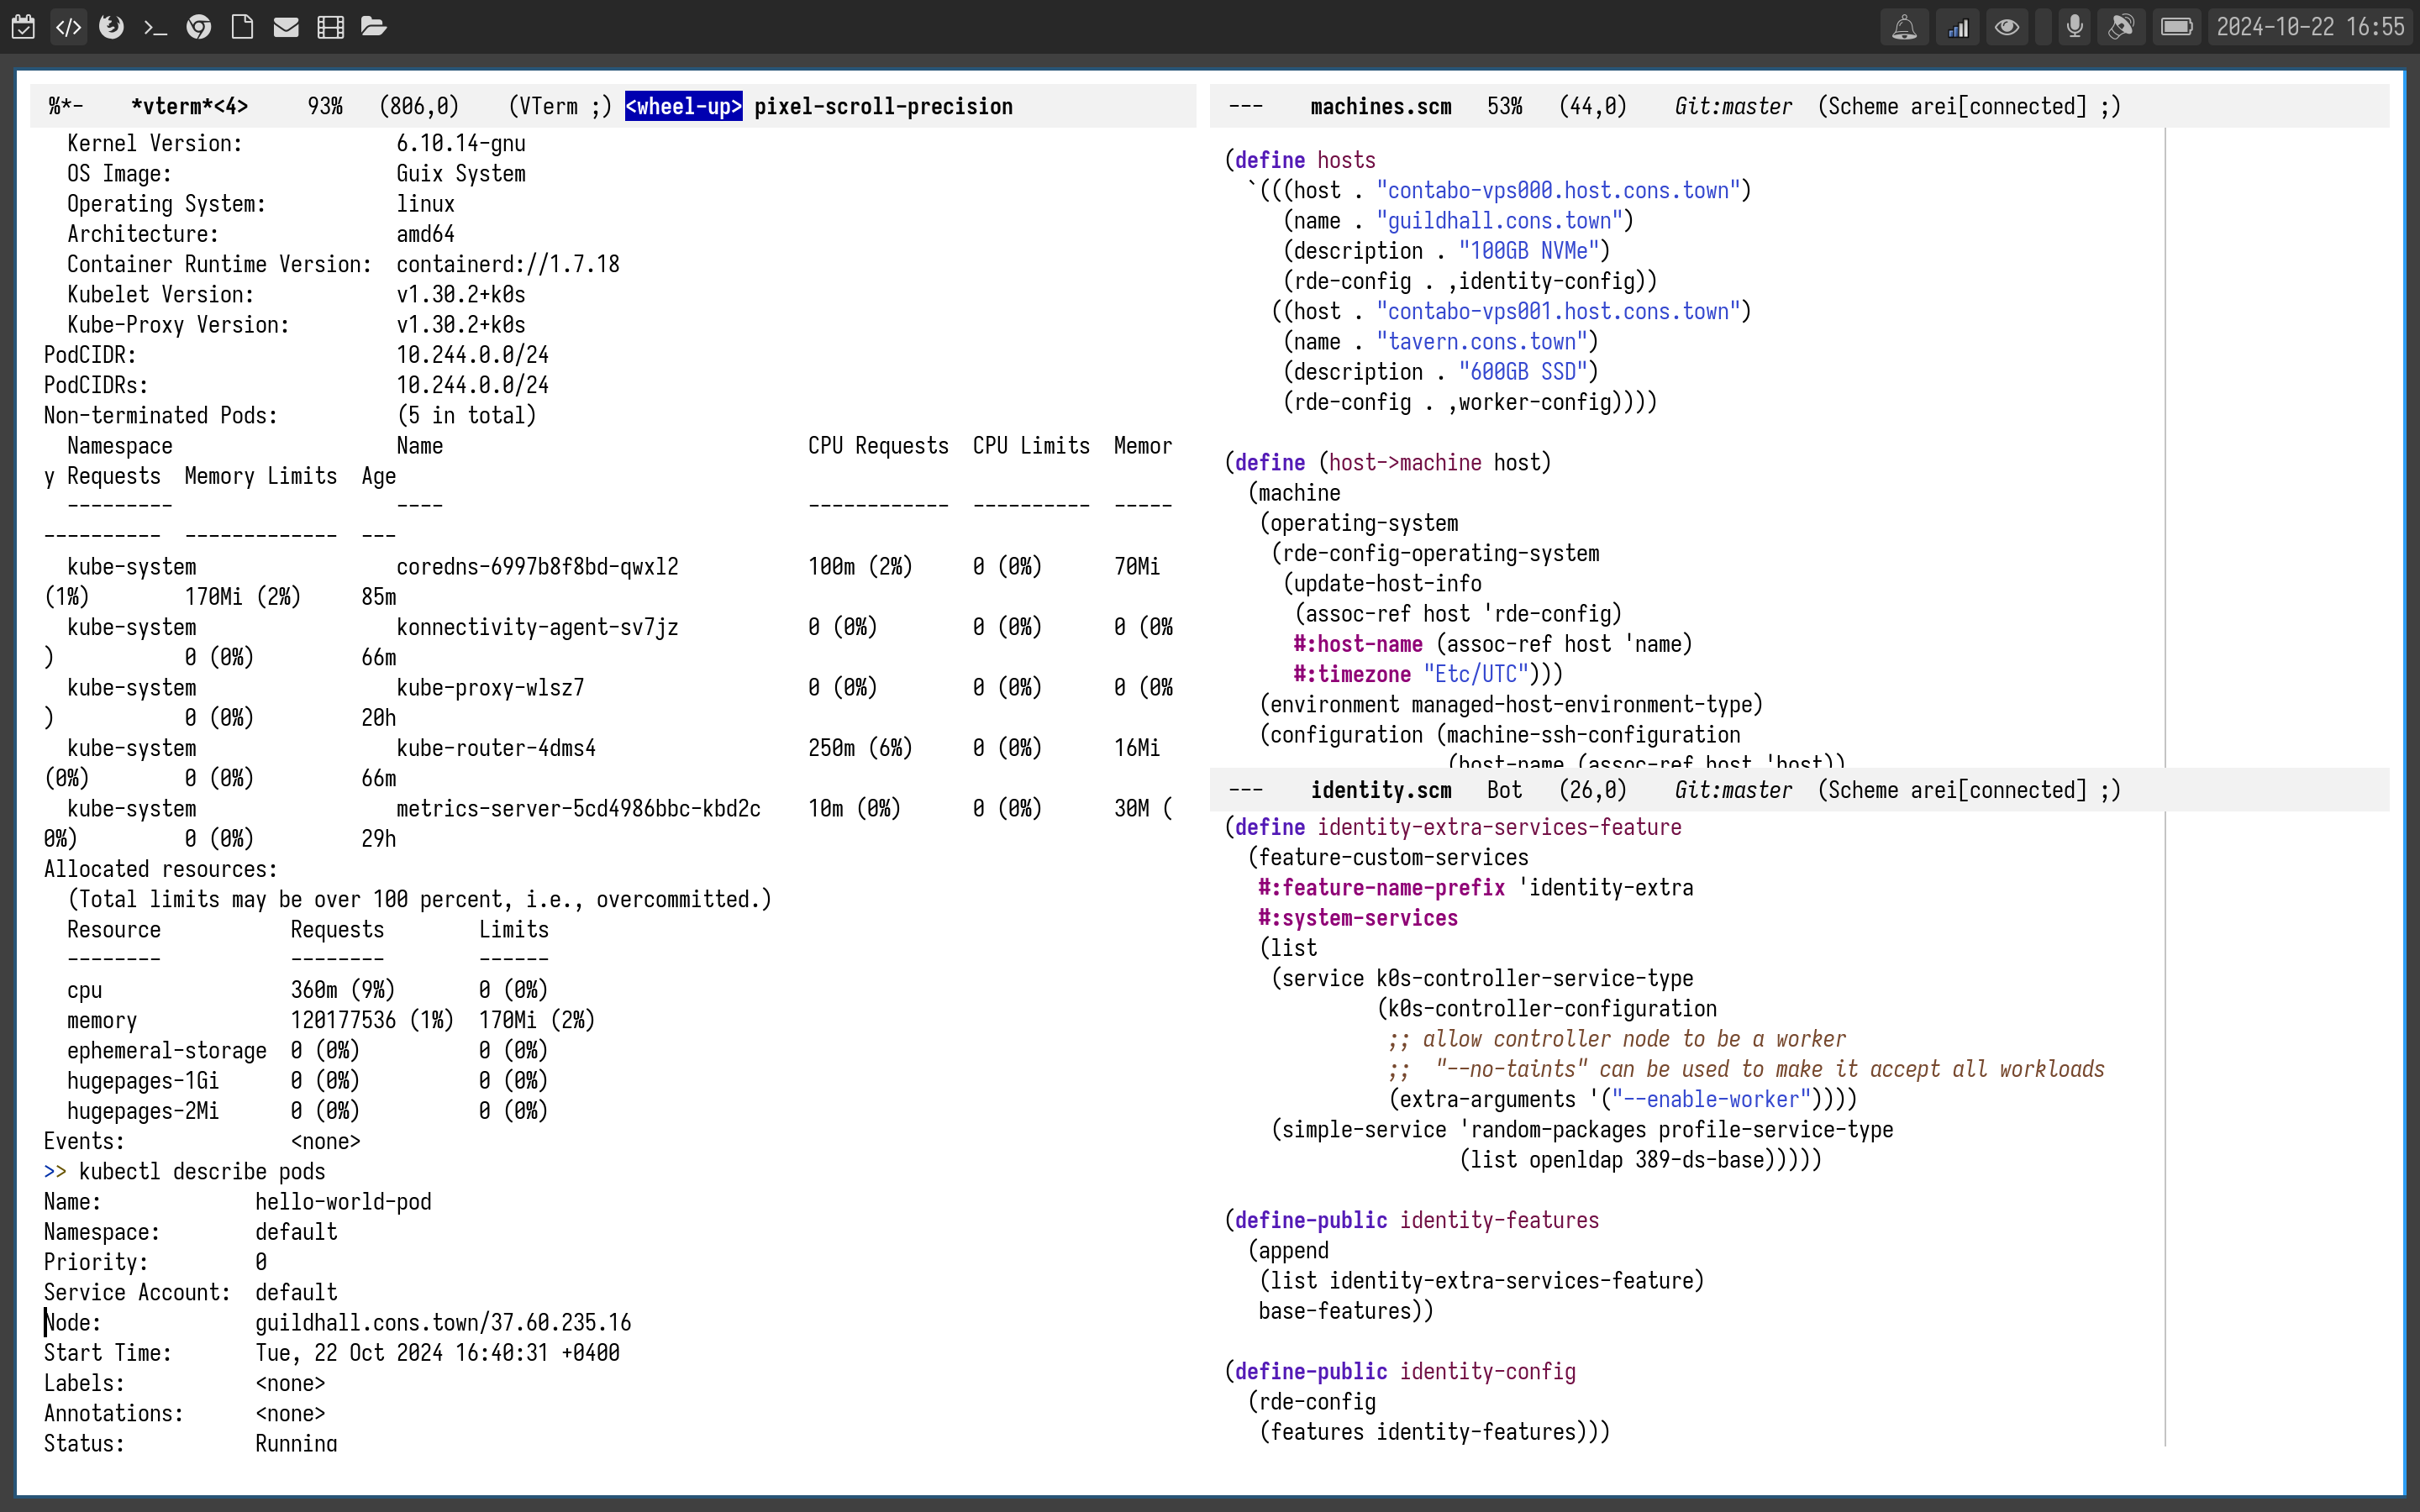Click the kubectl describe pods command line
2420x1512 pixels.
coord(202,1171)
